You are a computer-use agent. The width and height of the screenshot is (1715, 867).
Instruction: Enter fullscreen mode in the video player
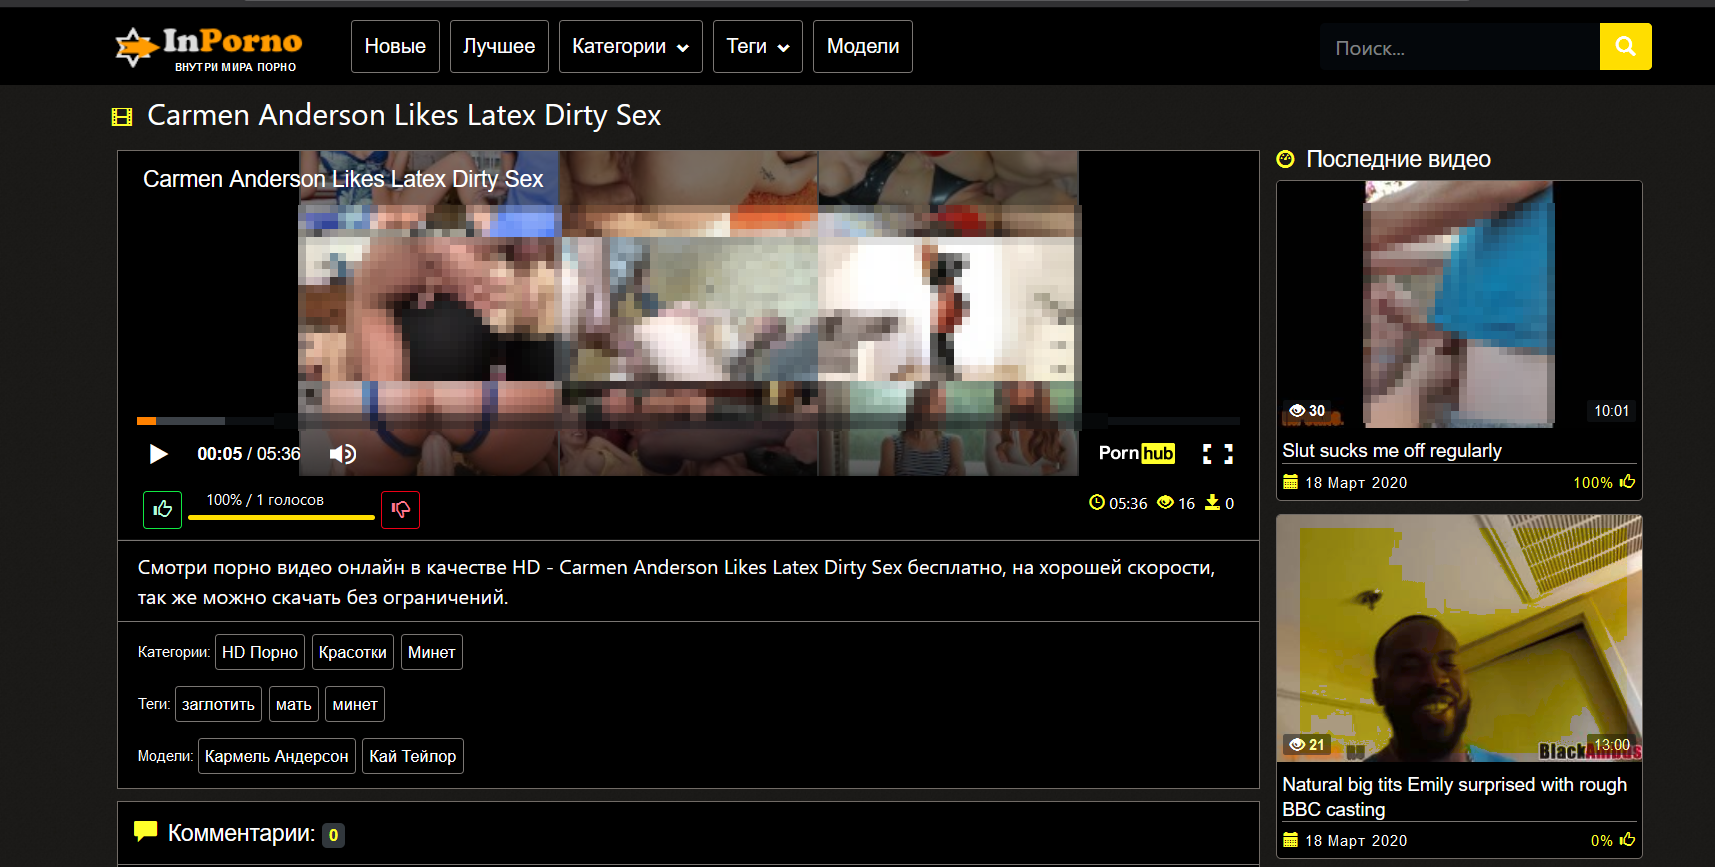(1217, 454)
